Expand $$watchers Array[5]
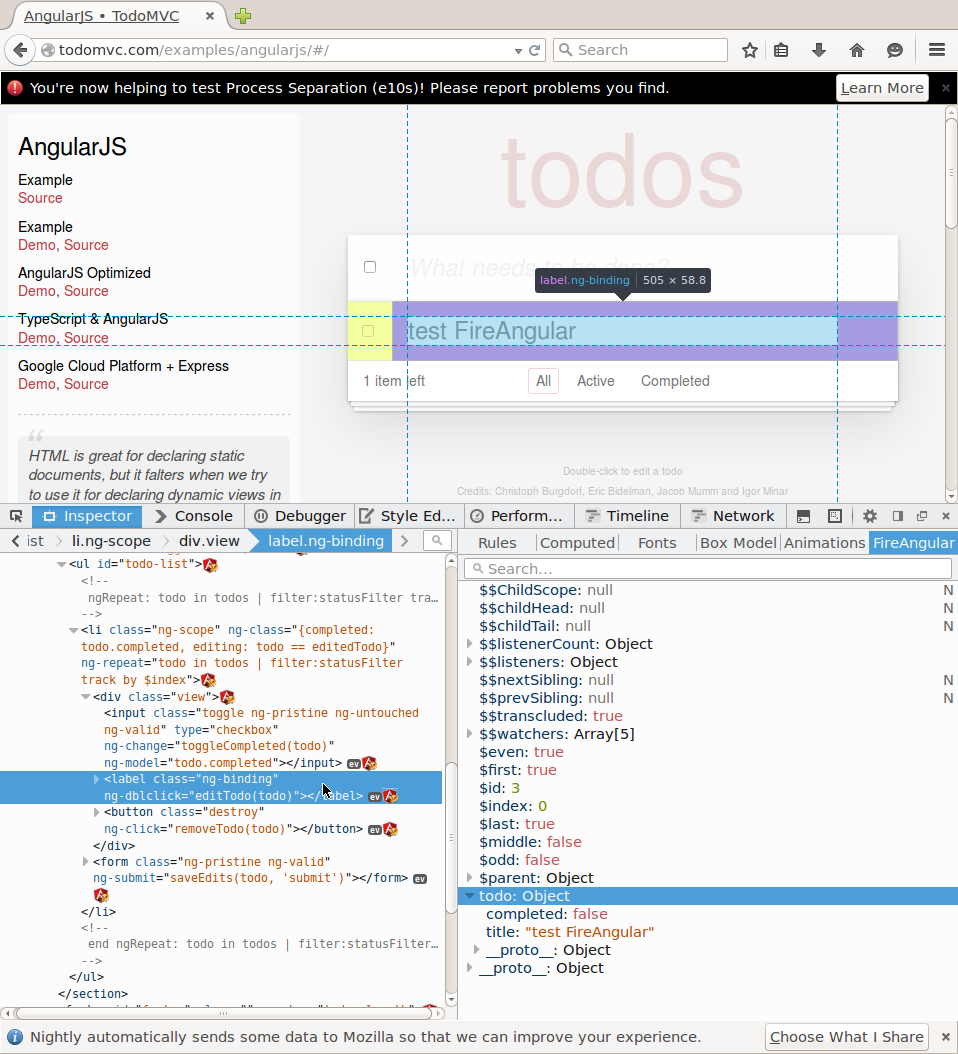Screen dimensions: 958x1054 [x=470, y=734]
